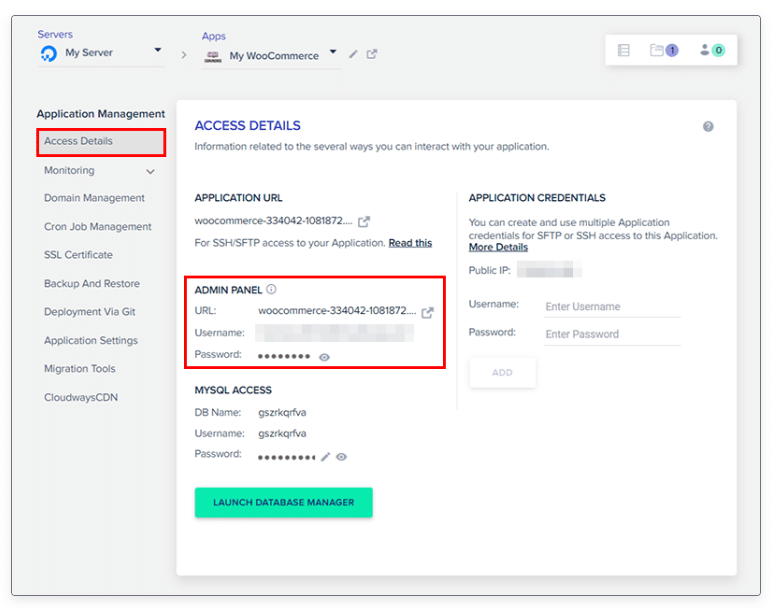
Task: Click the application URL woocommerce-334042 text
Action: (274, 221)
